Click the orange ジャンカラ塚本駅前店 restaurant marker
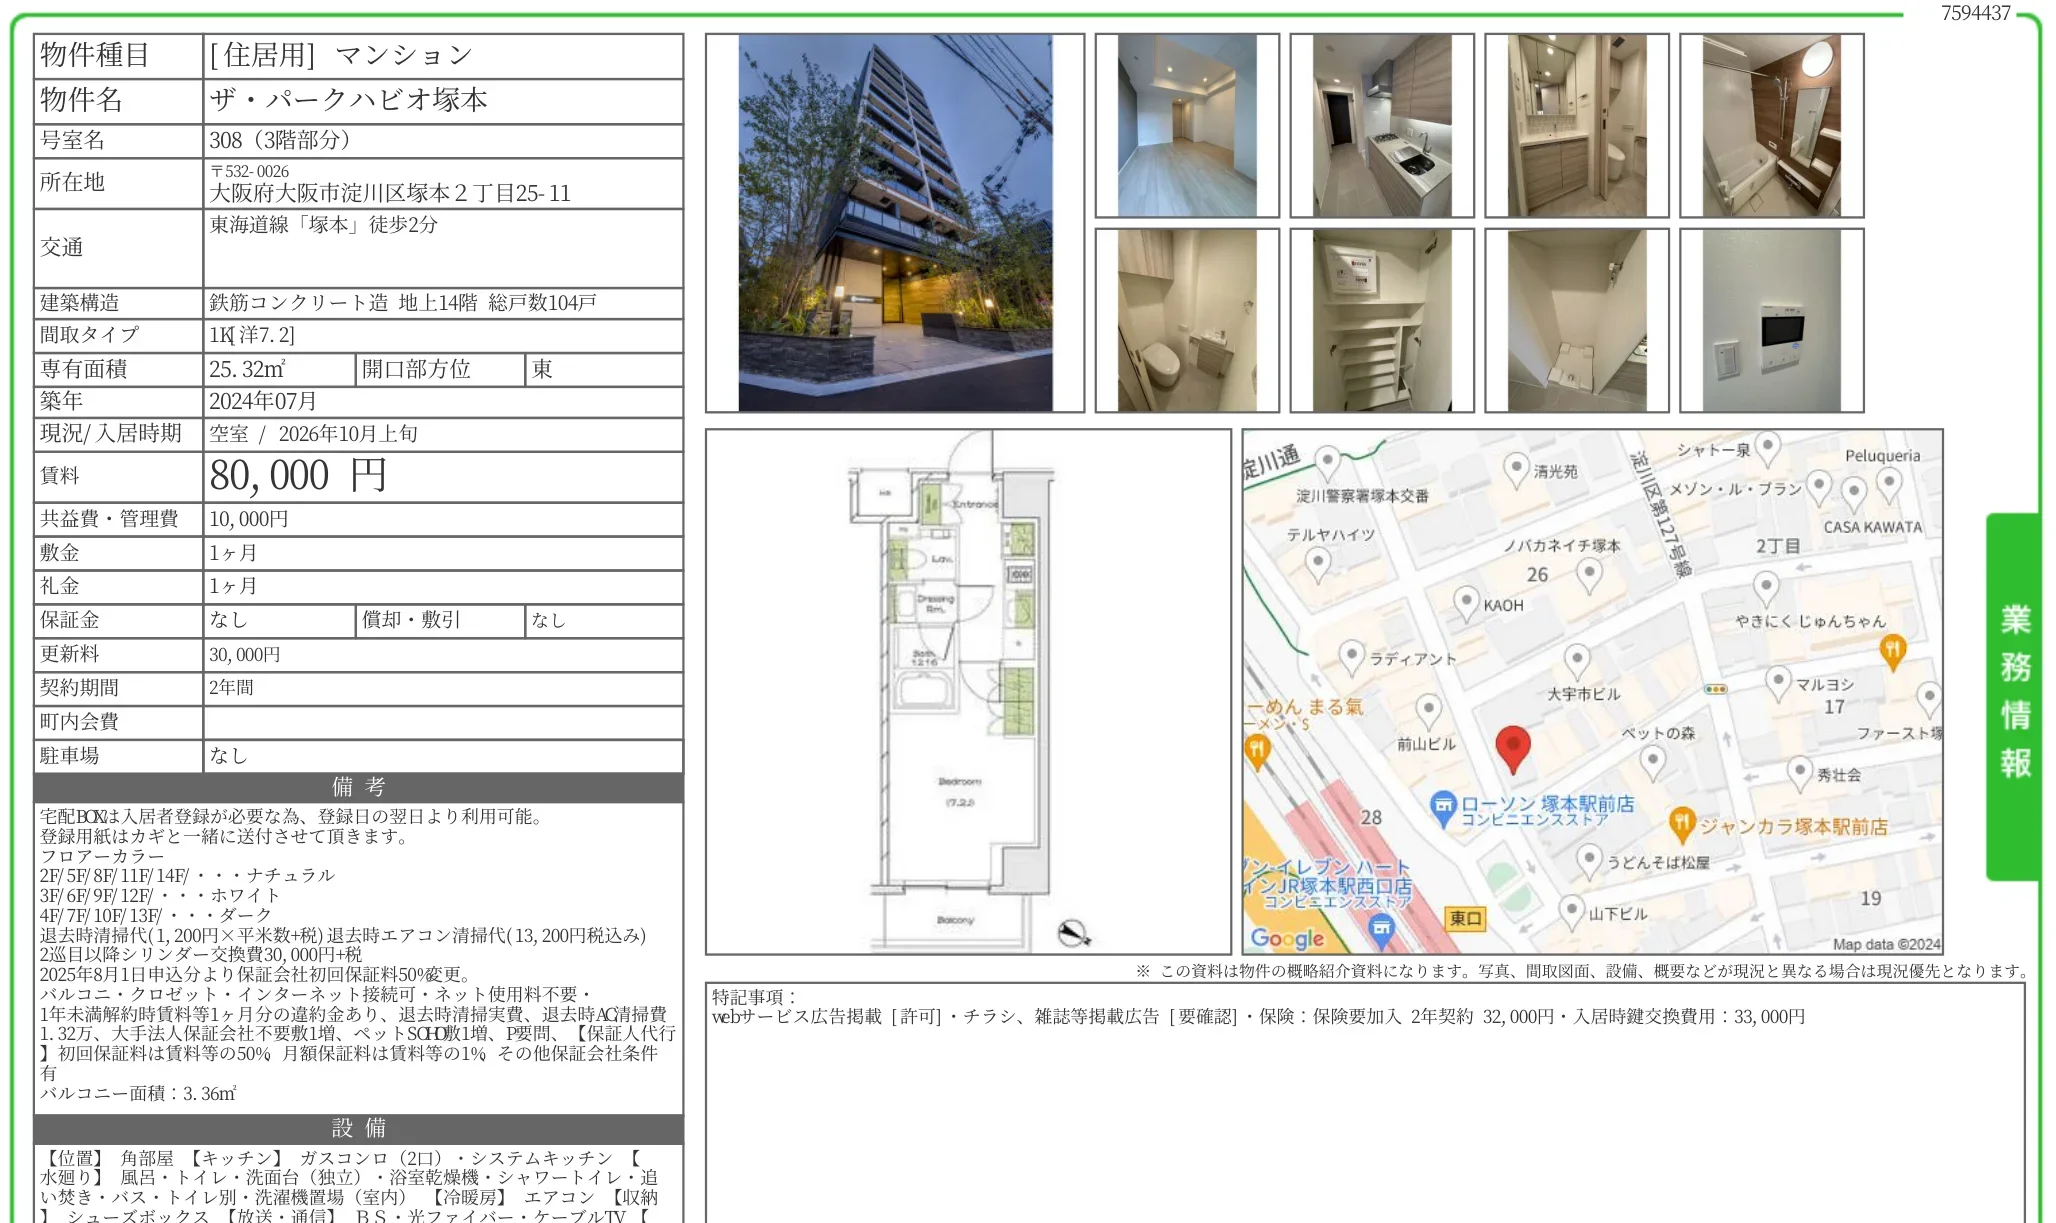 pos(1682,824)
